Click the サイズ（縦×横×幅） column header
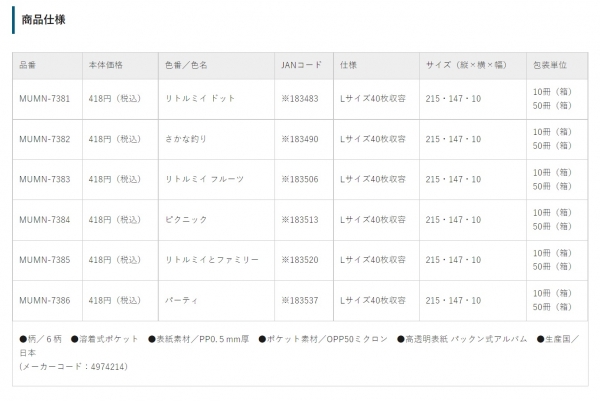Image resolution: width=600 pixels, height=401 pixels. [x=467, y=65]
